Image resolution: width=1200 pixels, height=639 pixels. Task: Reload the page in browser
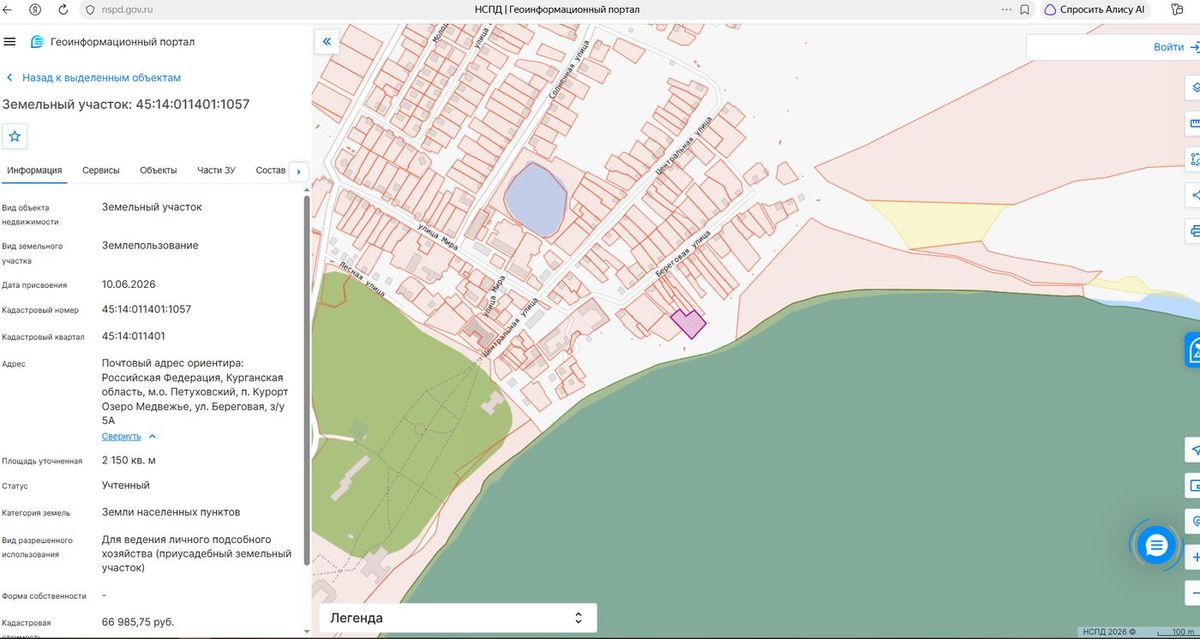pos(63,9)
